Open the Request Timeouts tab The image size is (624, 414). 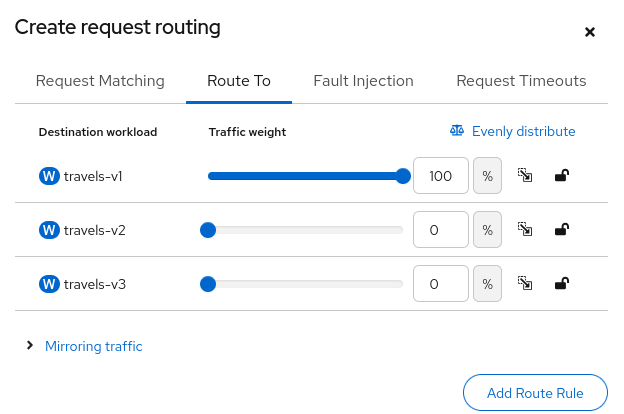click(521, 81)
